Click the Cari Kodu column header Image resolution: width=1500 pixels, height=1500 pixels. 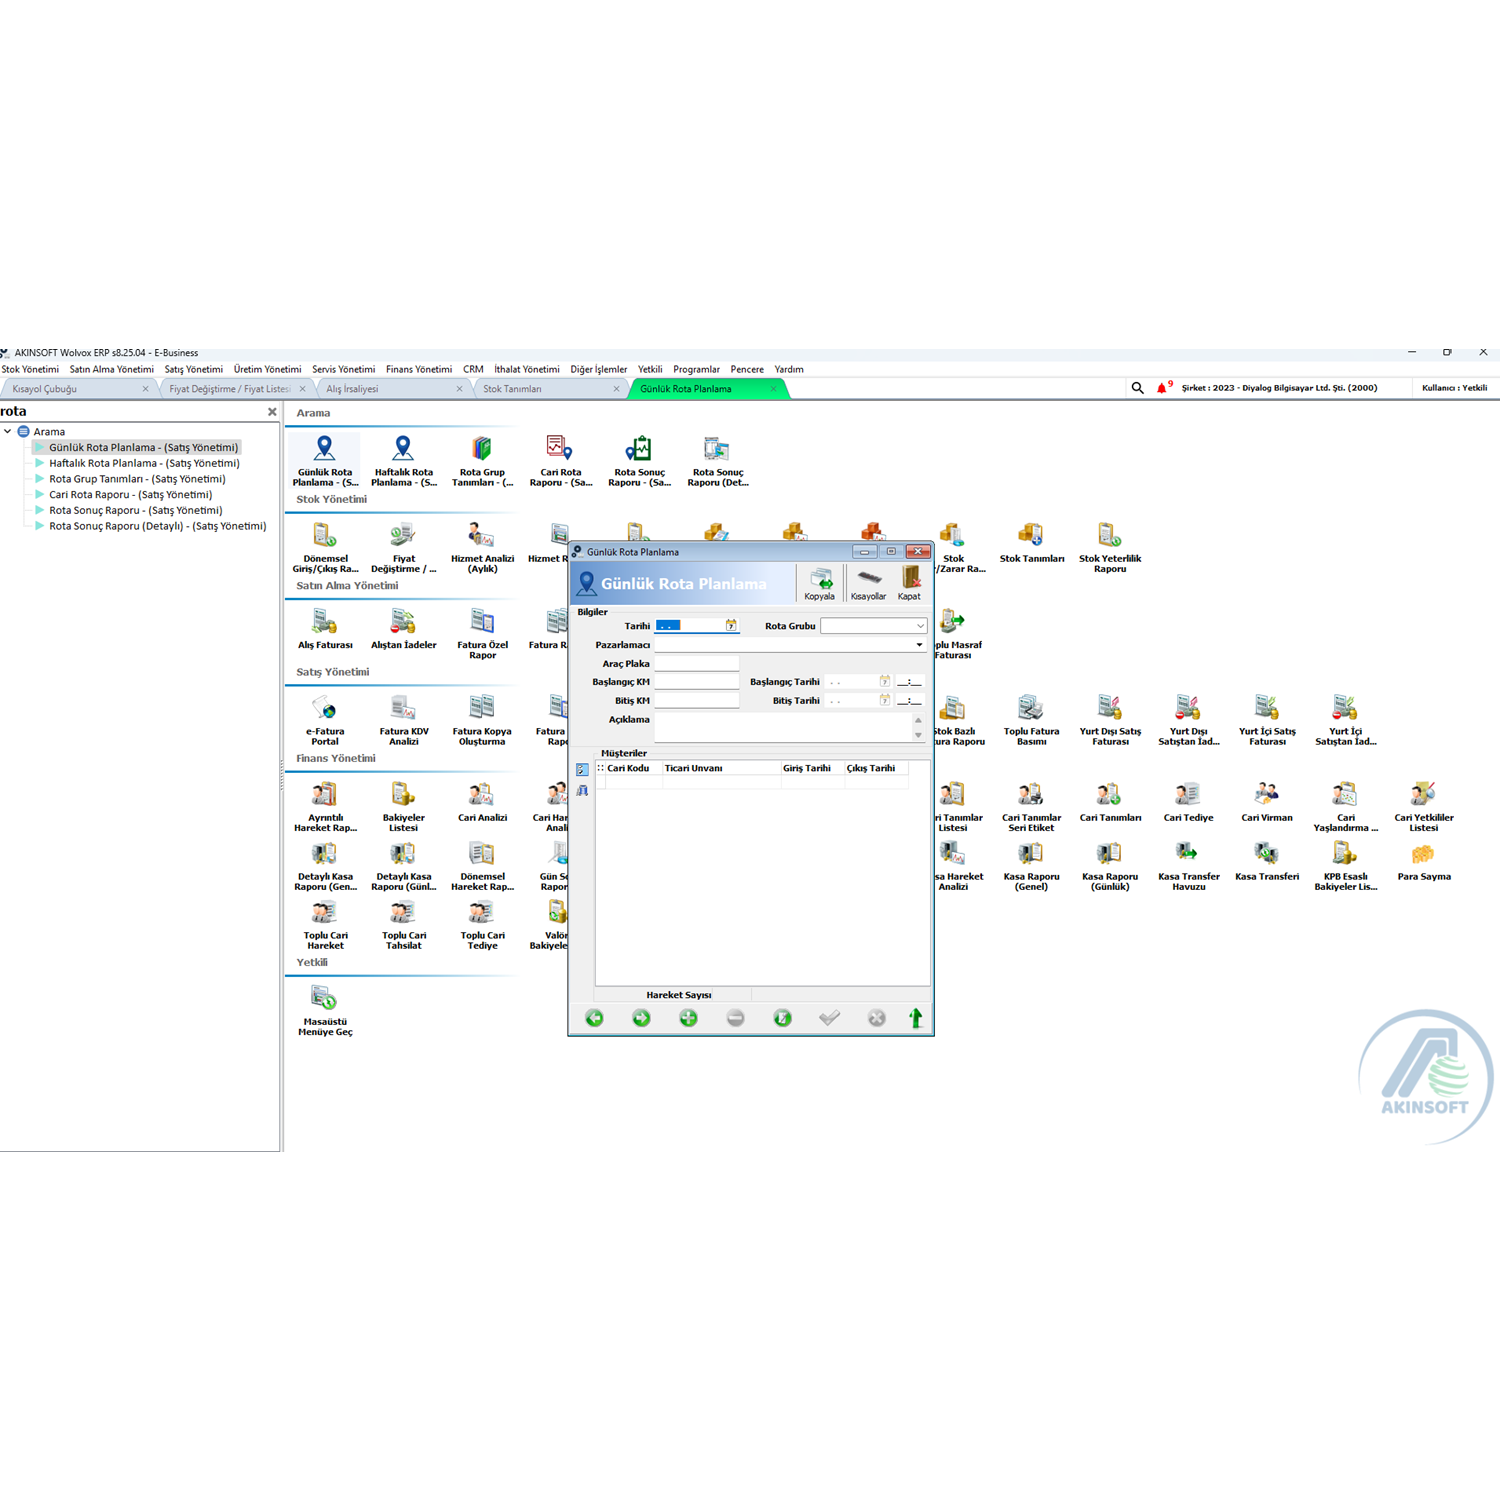[629, 768]
